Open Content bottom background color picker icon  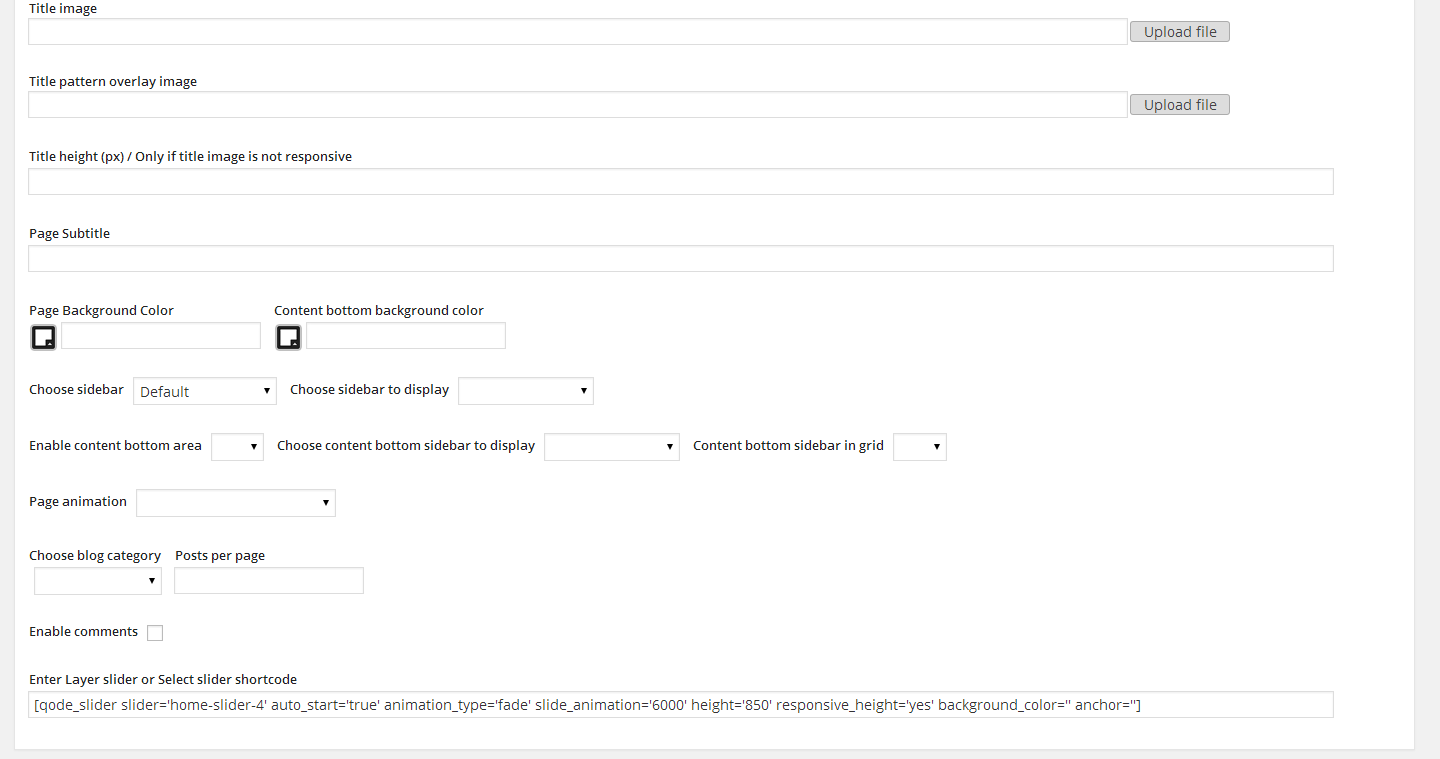288,337
